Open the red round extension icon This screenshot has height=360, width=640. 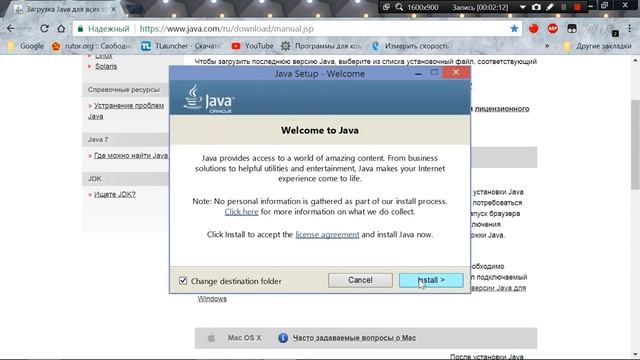[533, 29]
